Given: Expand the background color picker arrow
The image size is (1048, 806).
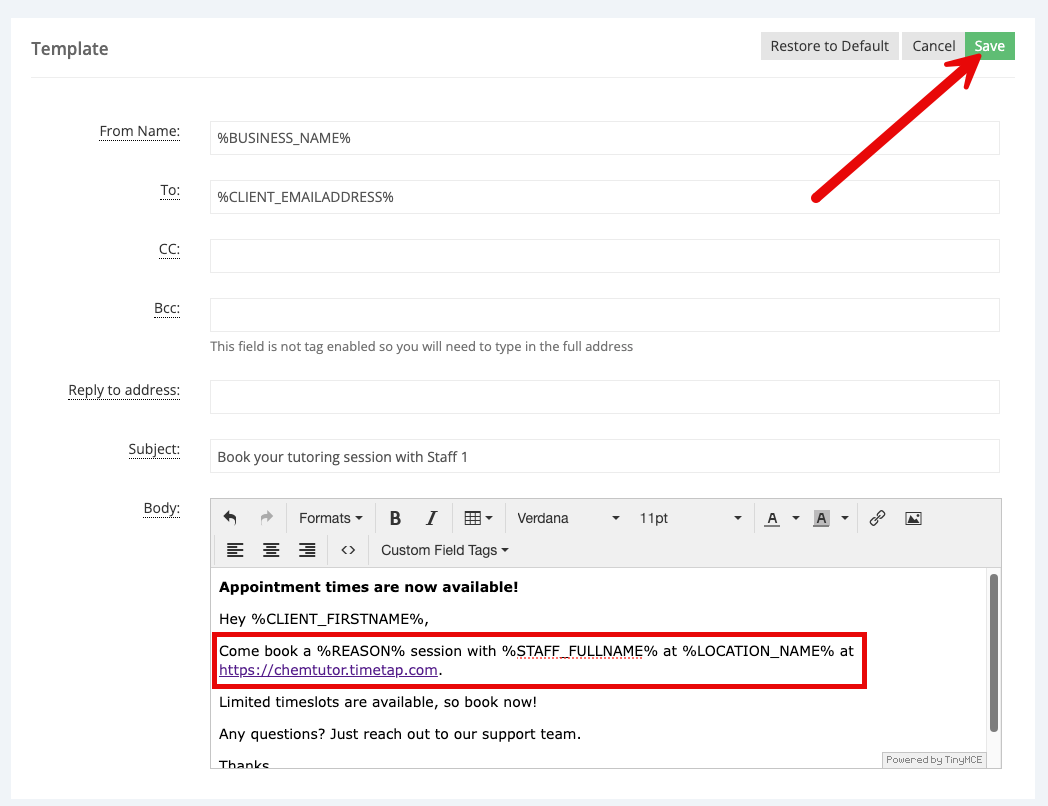Looking at the screenshot, I should (x=845, y=518).
